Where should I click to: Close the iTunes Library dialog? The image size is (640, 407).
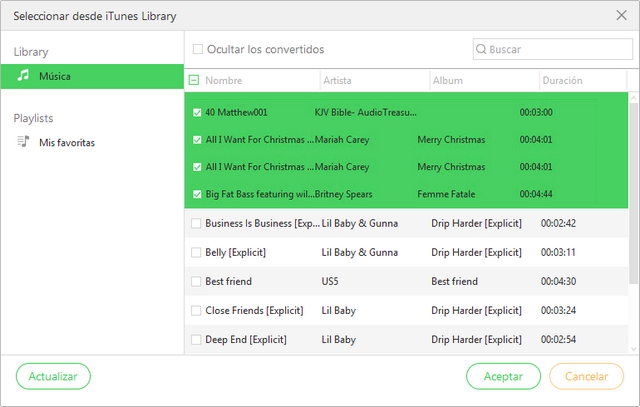coord(621,16)
